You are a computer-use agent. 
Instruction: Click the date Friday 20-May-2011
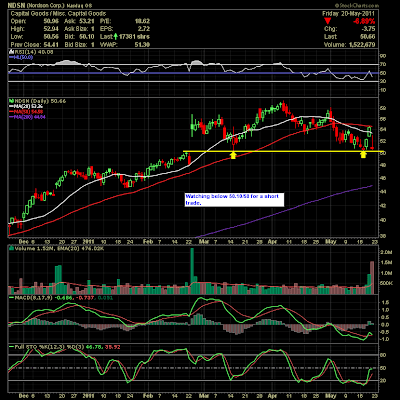(348, 14)
